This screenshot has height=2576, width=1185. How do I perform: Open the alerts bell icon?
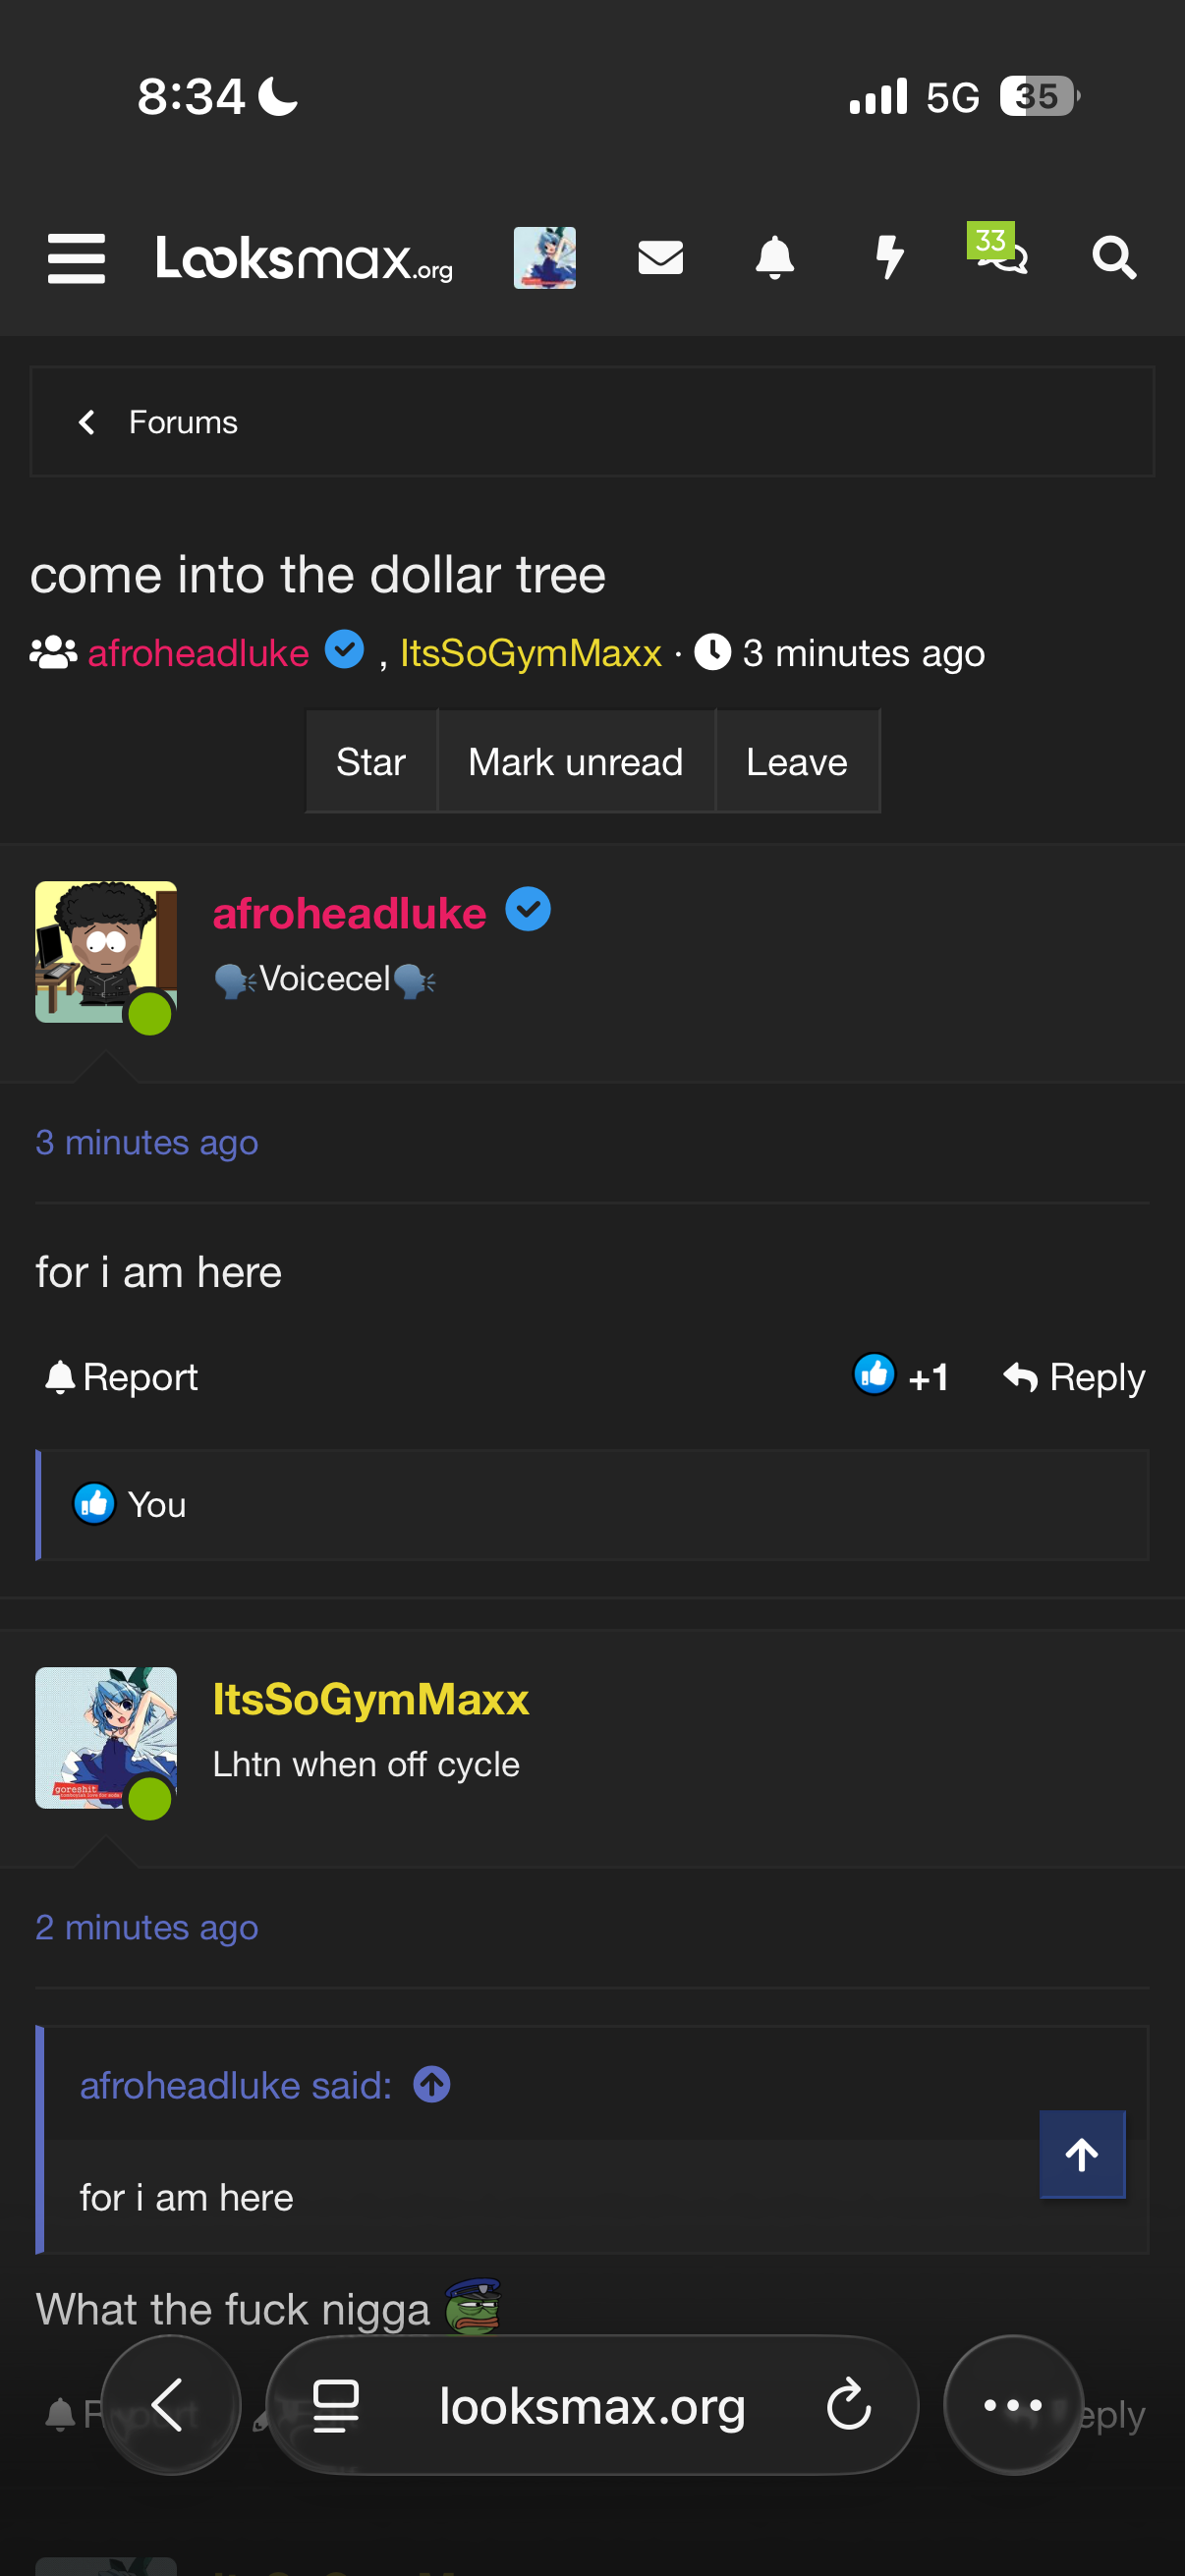coord(774,258)
